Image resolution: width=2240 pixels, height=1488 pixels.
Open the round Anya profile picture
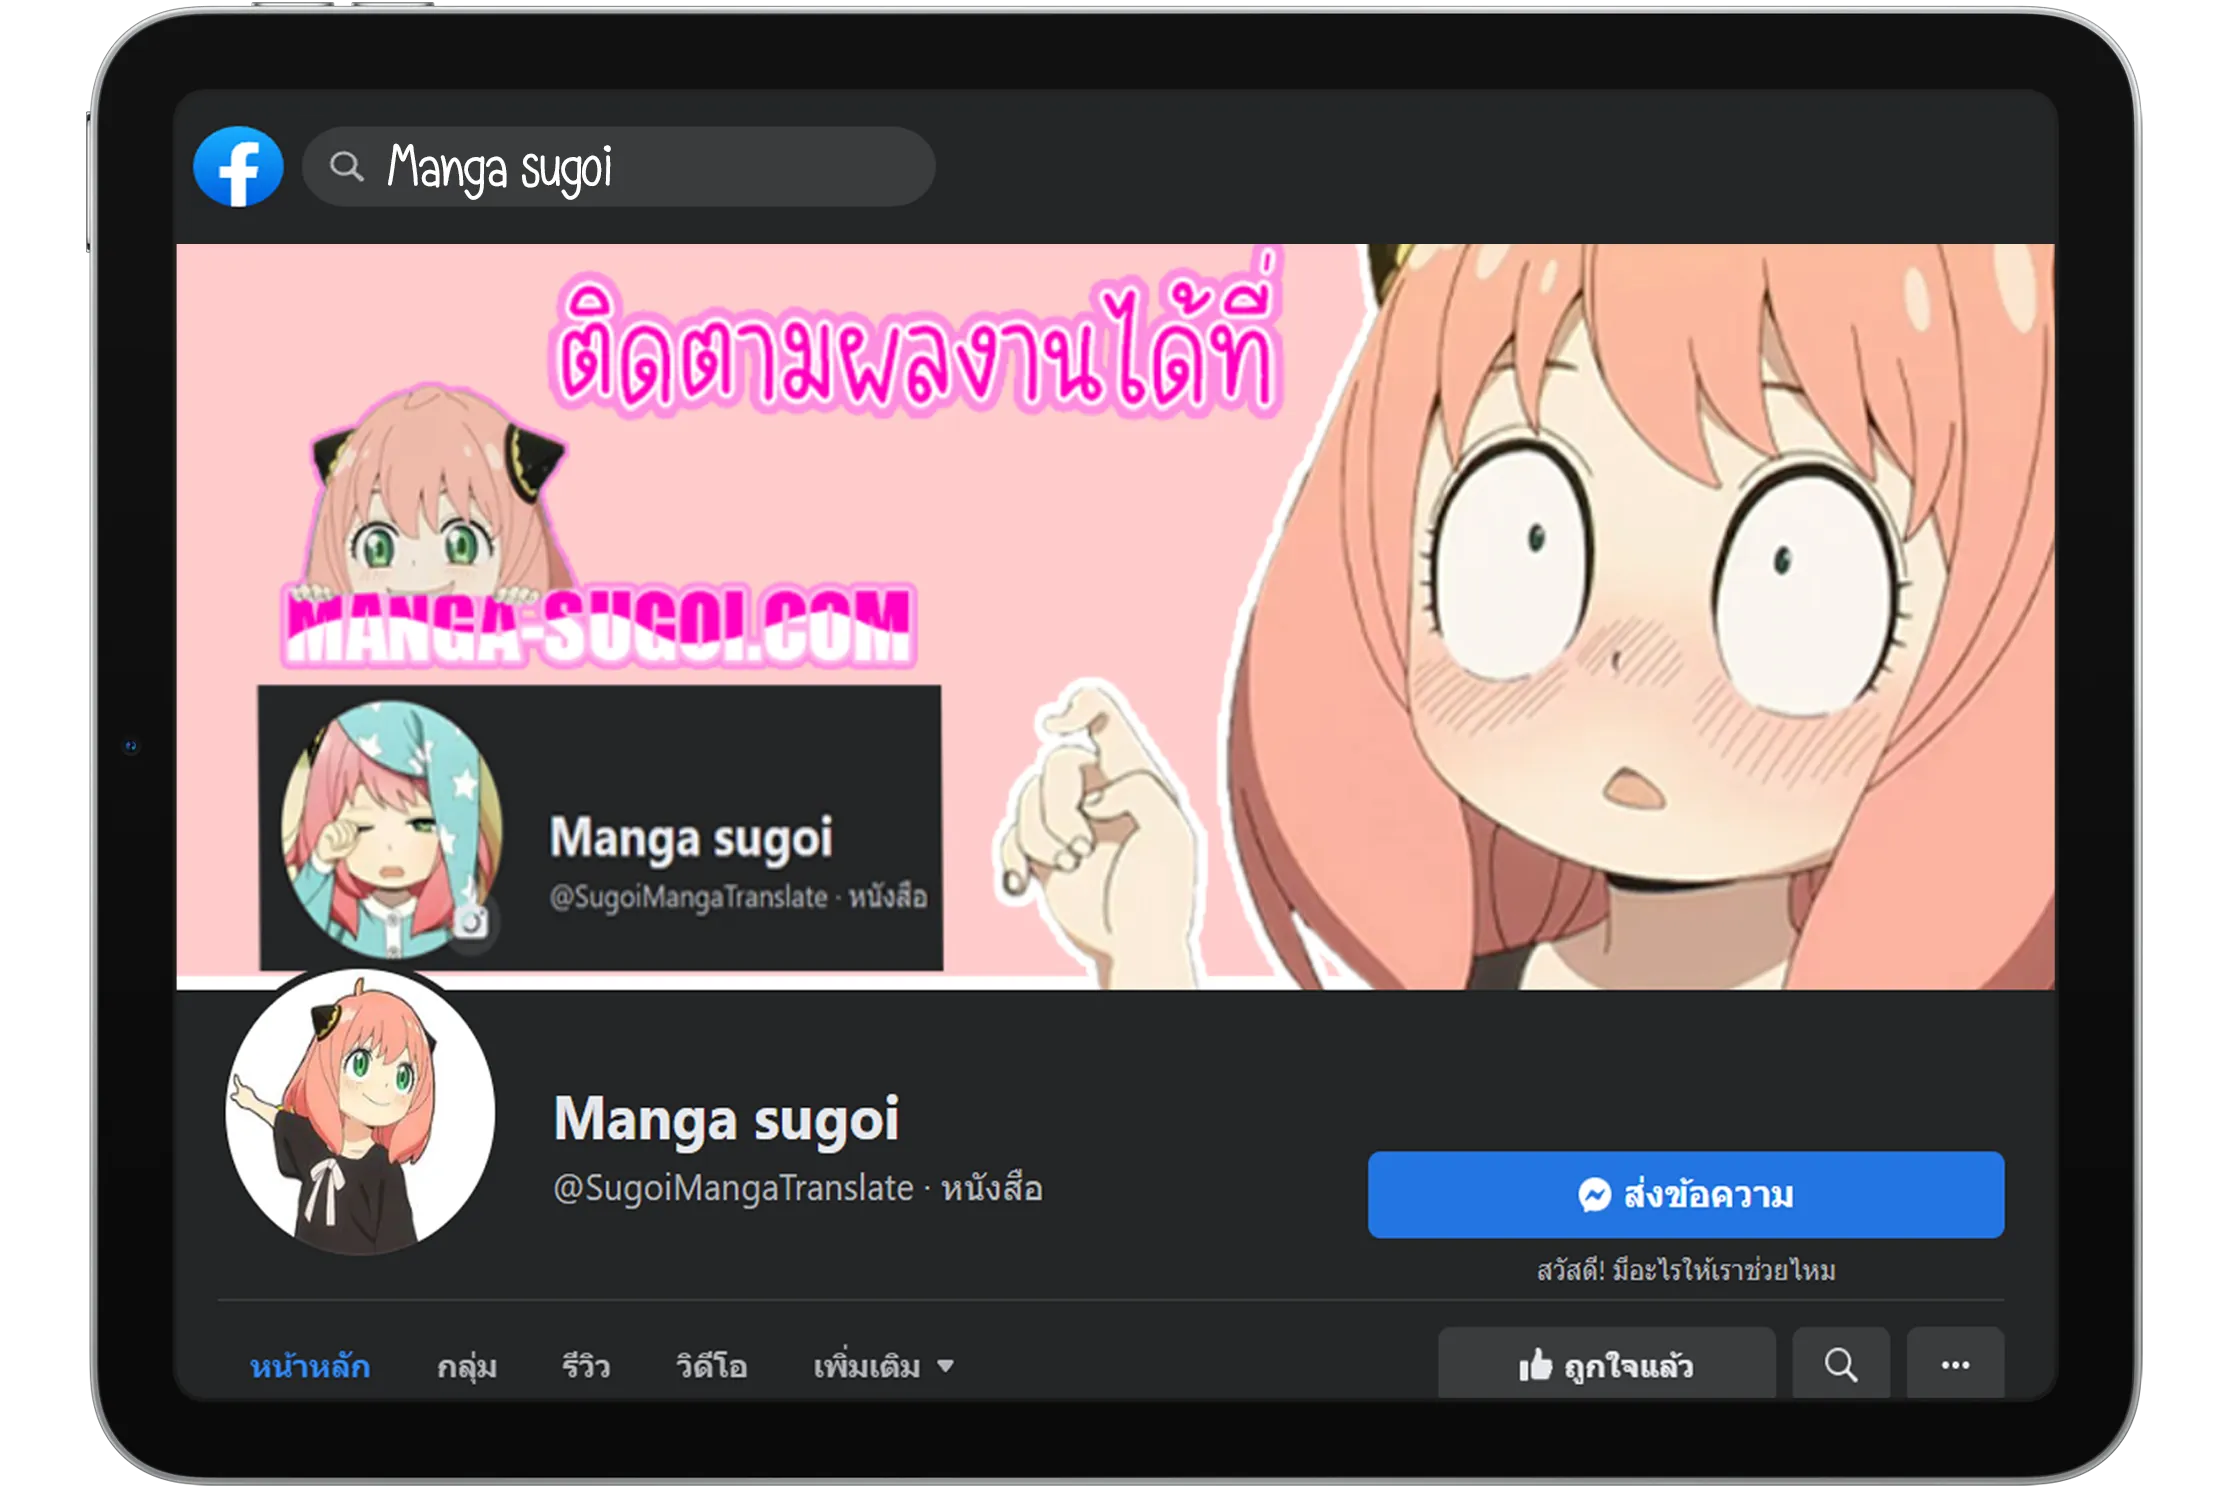point(360,1111)
